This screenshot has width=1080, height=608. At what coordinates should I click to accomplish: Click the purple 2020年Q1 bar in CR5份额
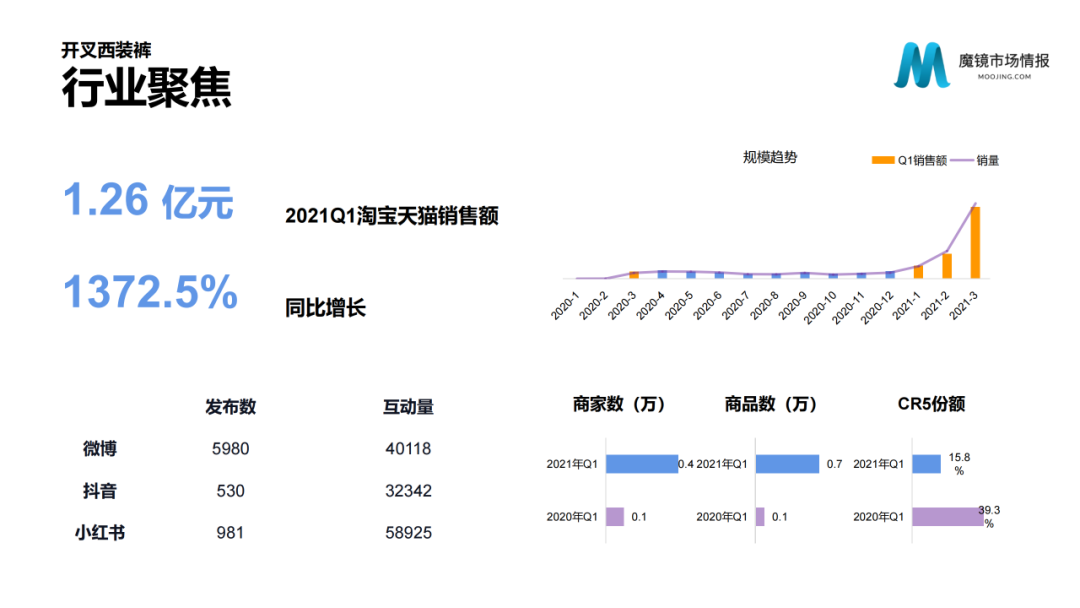948,516
